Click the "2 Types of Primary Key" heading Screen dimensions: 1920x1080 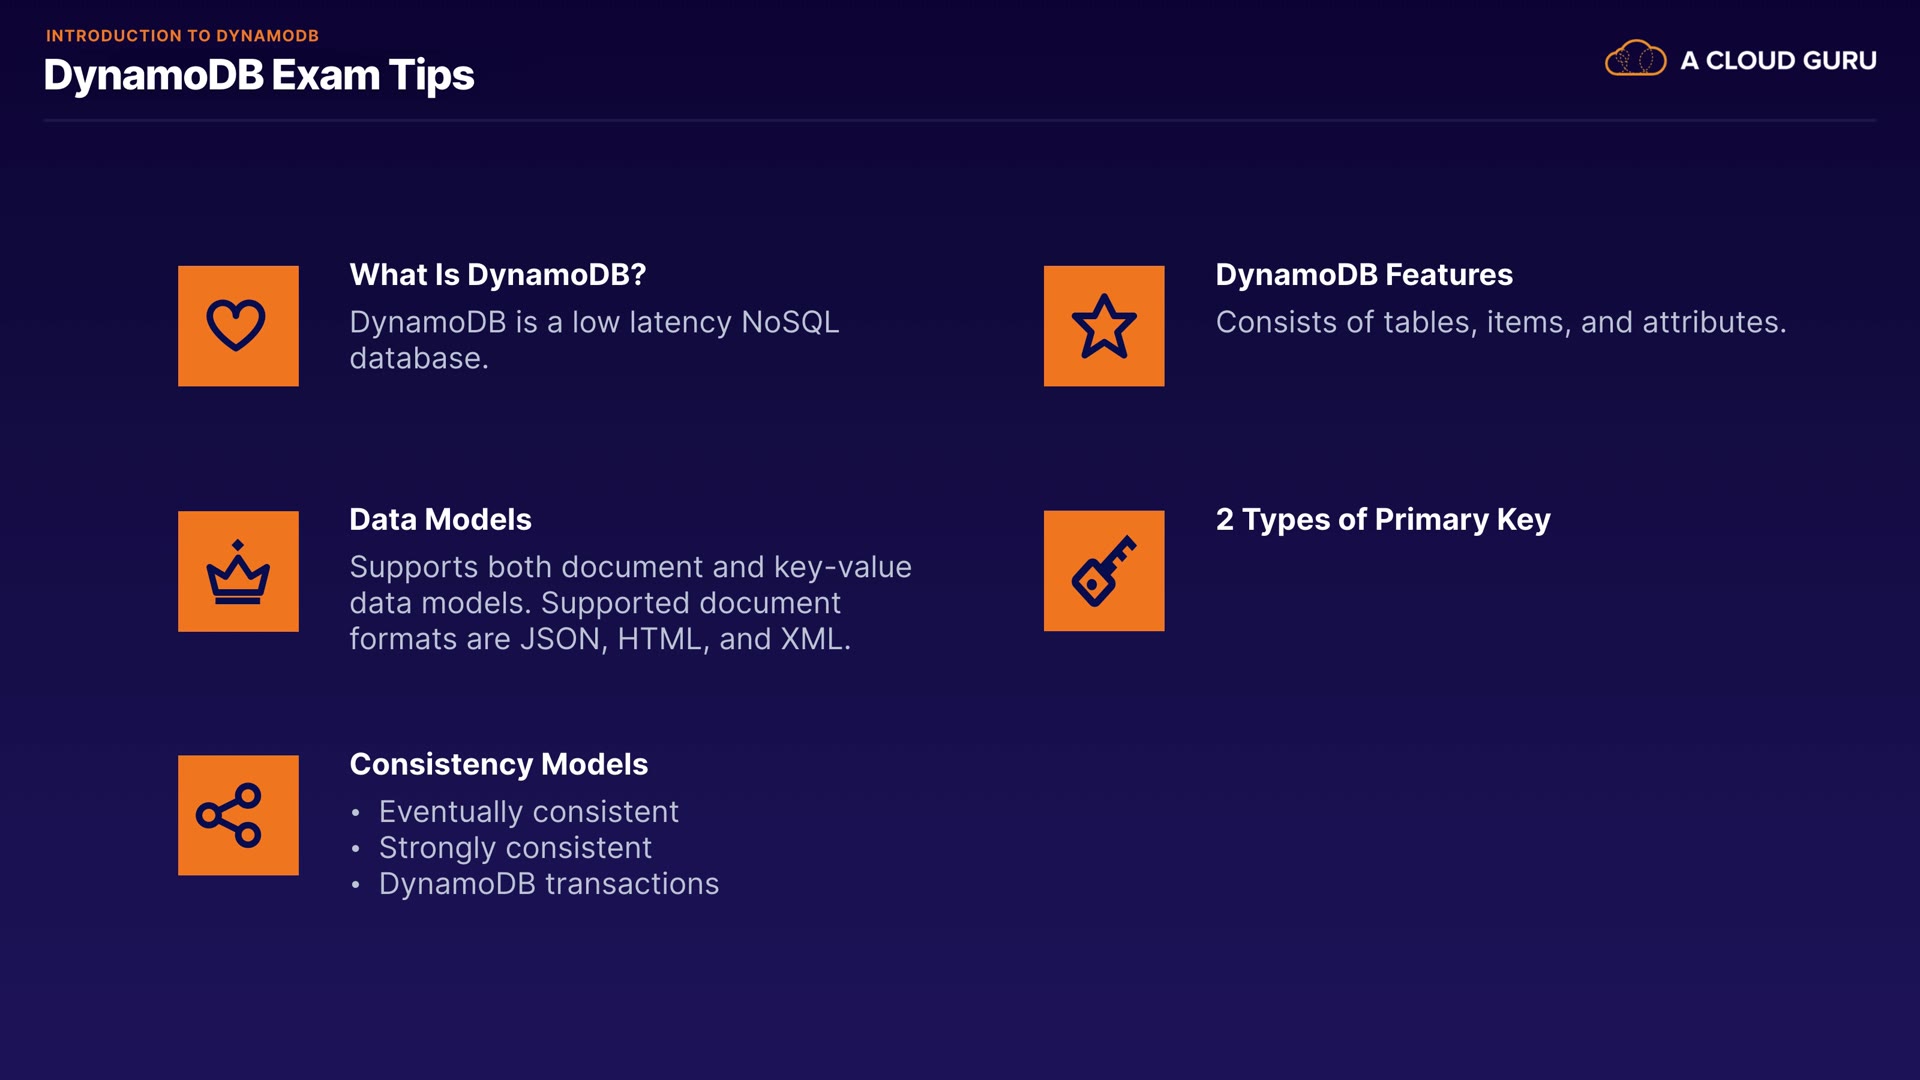(1383, 519)
